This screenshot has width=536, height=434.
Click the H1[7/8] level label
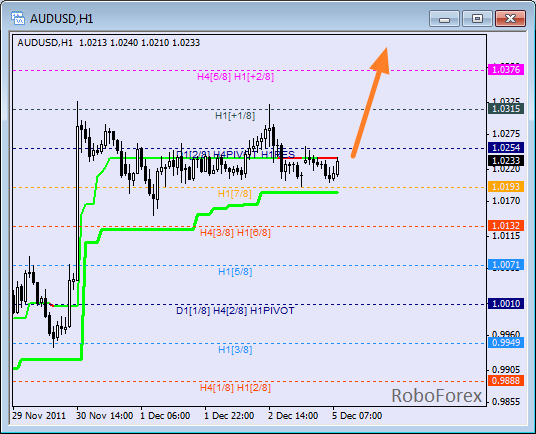coord(234,194)
